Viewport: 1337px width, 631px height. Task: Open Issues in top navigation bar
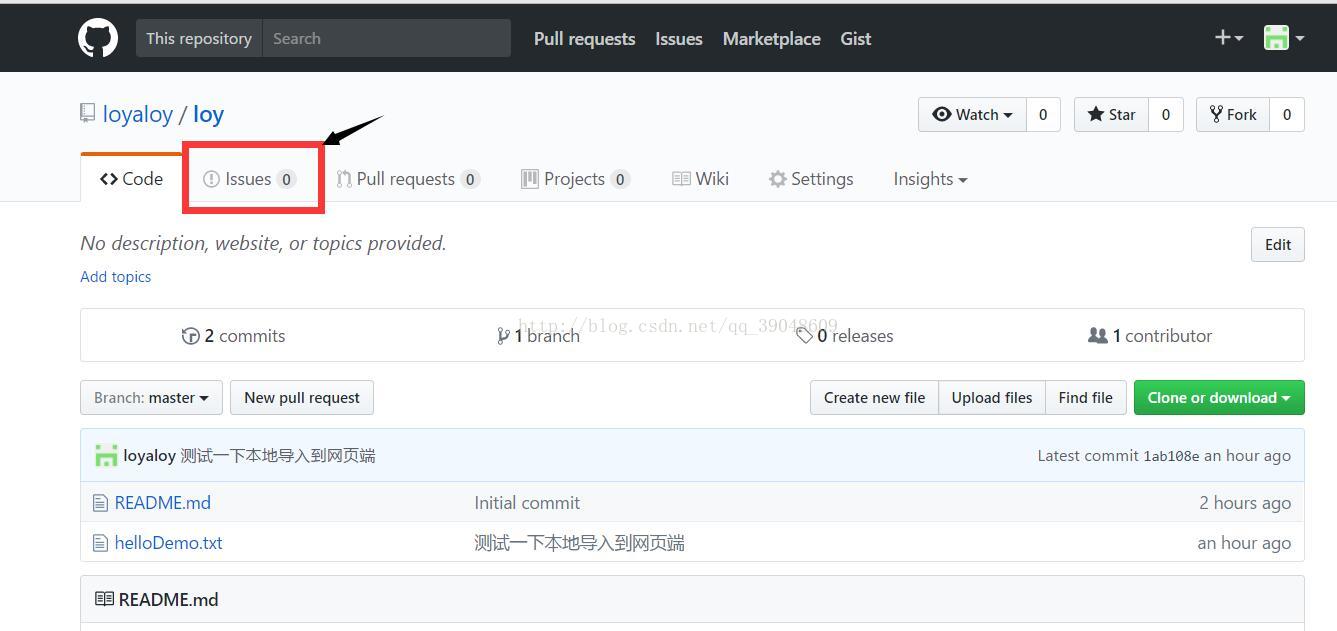point(679,38)
